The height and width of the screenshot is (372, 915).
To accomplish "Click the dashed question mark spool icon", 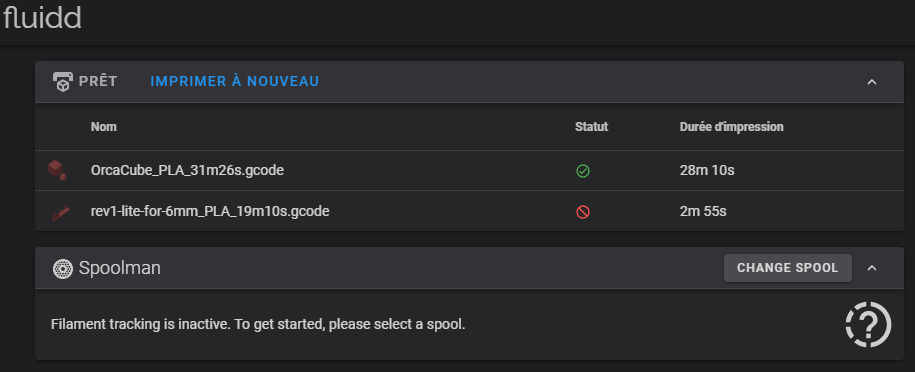I will (868, 324).
